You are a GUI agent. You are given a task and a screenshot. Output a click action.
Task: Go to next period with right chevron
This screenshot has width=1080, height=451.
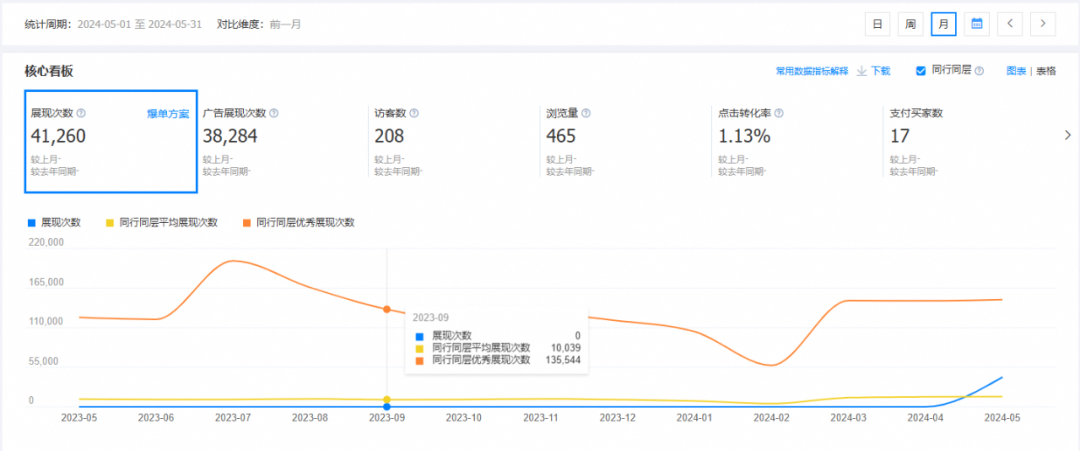pos(1043,23)
